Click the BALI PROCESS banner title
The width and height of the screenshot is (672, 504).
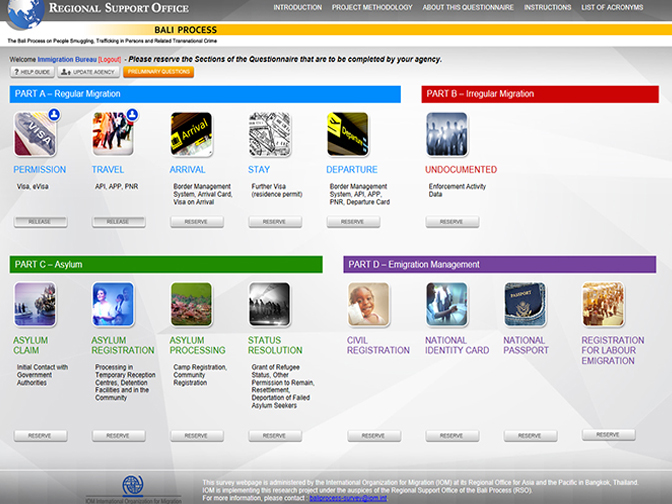[186, 30]
